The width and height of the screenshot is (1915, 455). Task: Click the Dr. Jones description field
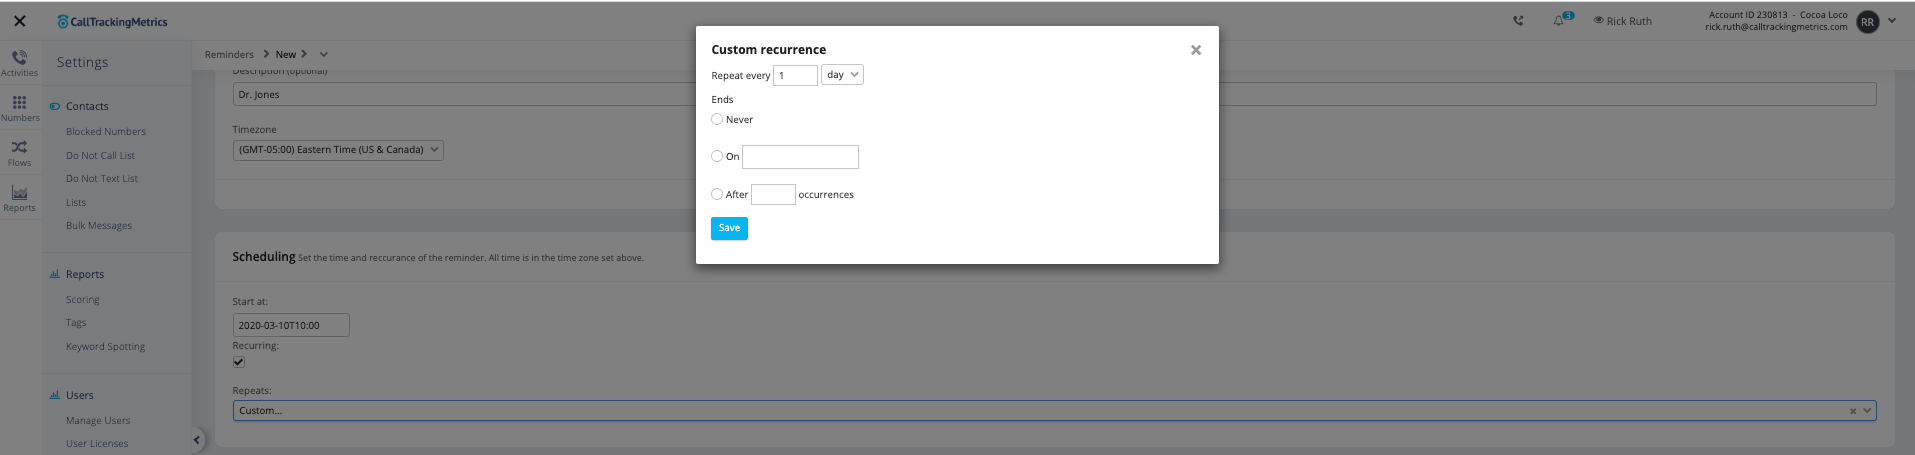(1054, 95)
